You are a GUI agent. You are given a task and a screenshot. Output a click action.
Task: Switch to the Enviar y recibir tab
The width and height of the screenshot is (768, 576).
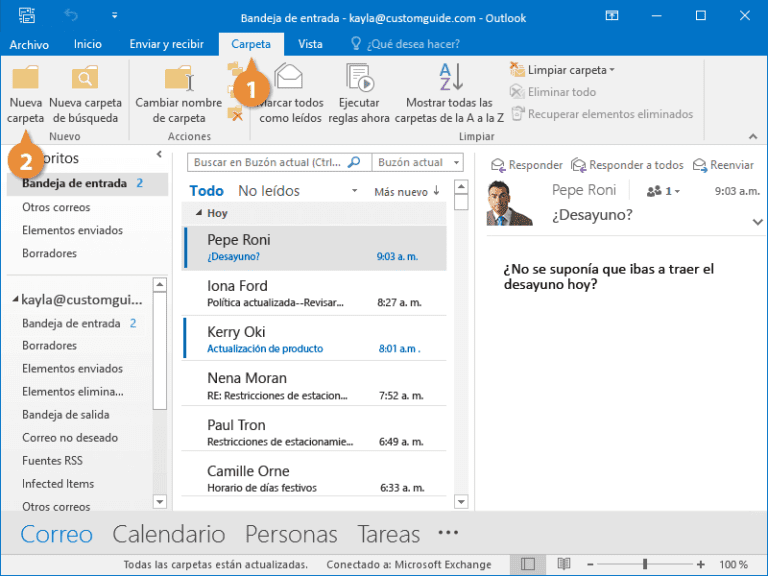[167, 44]
